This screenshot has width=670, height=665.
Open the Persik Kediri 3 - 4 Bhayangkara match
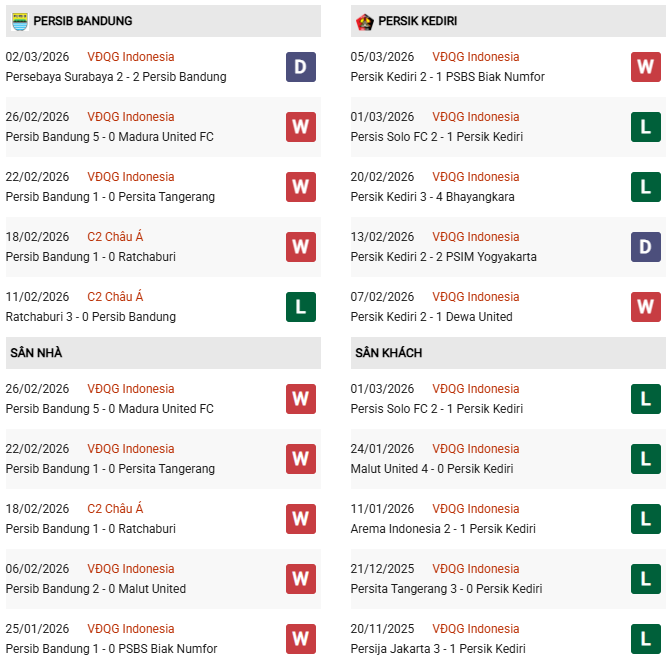coord(432,197)
